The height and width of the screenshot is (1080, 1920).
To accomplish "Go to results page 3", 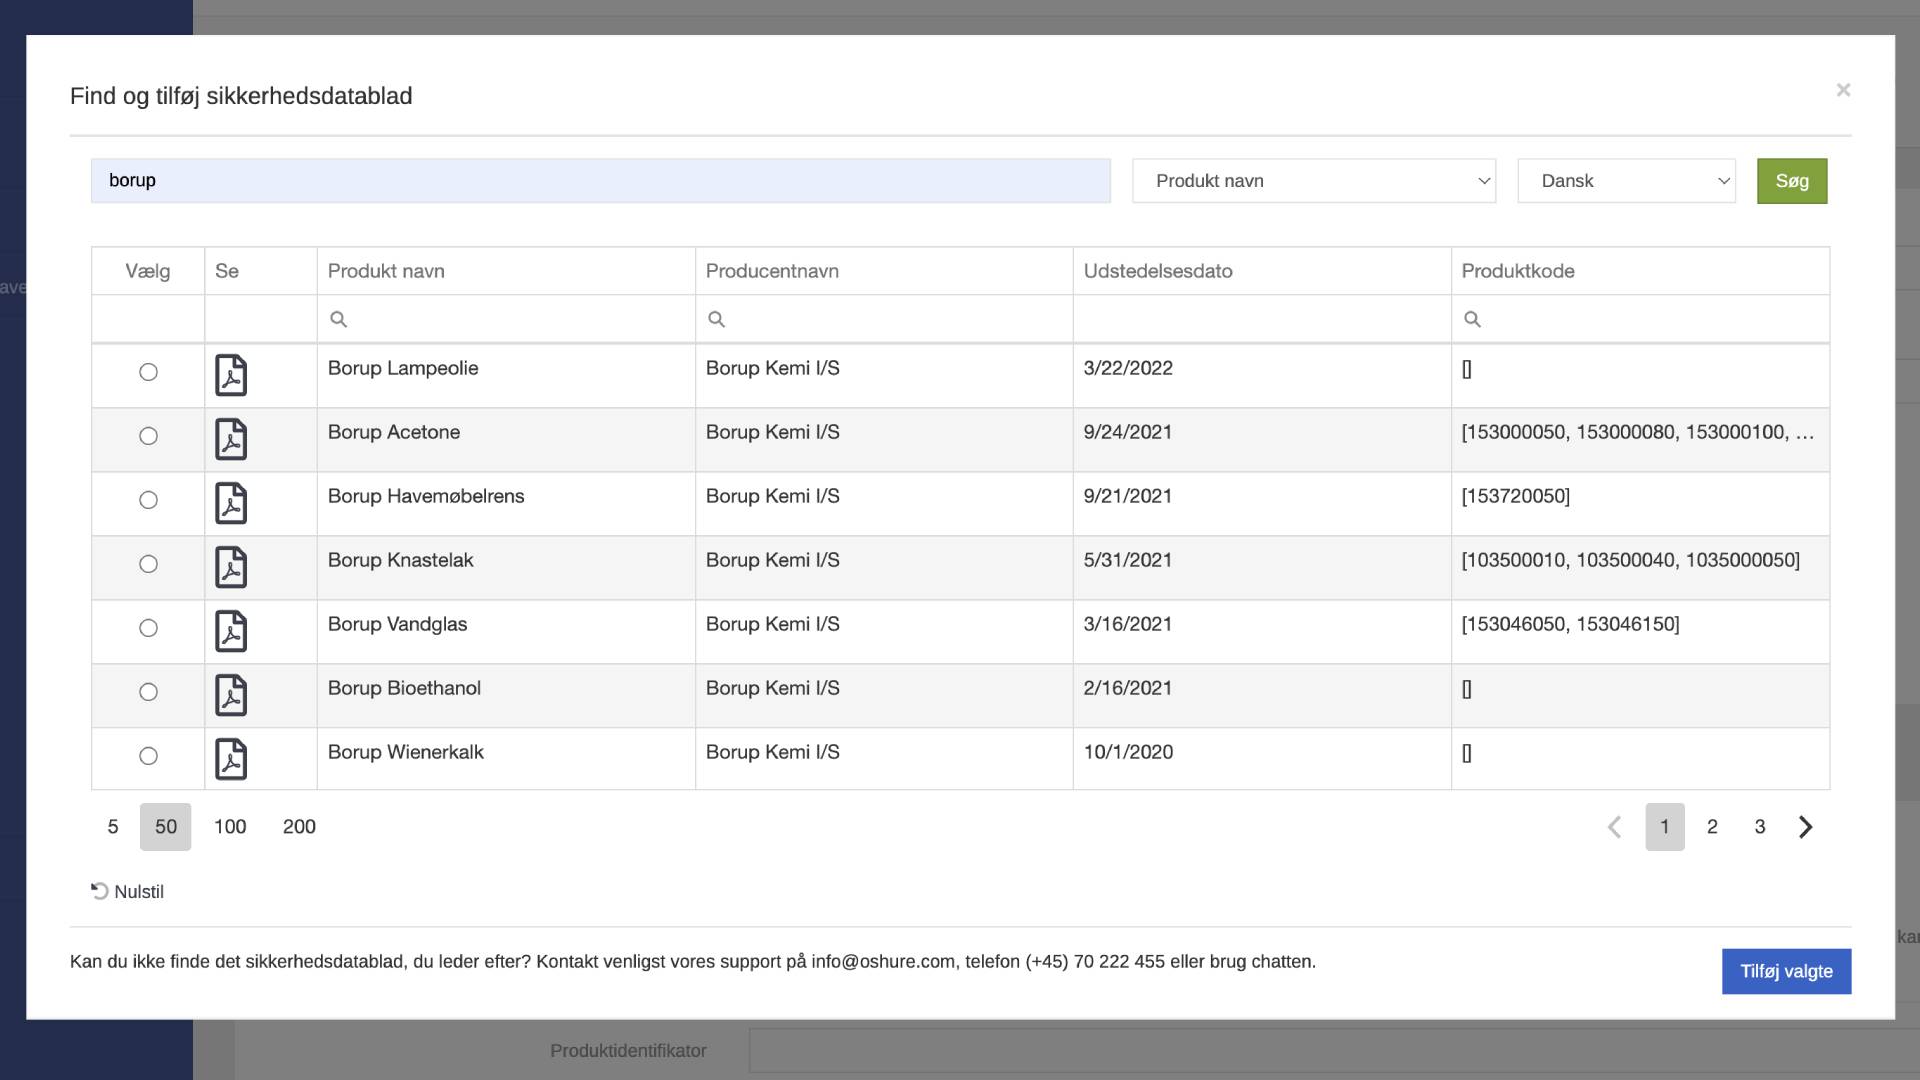I will coord(1760,827).
